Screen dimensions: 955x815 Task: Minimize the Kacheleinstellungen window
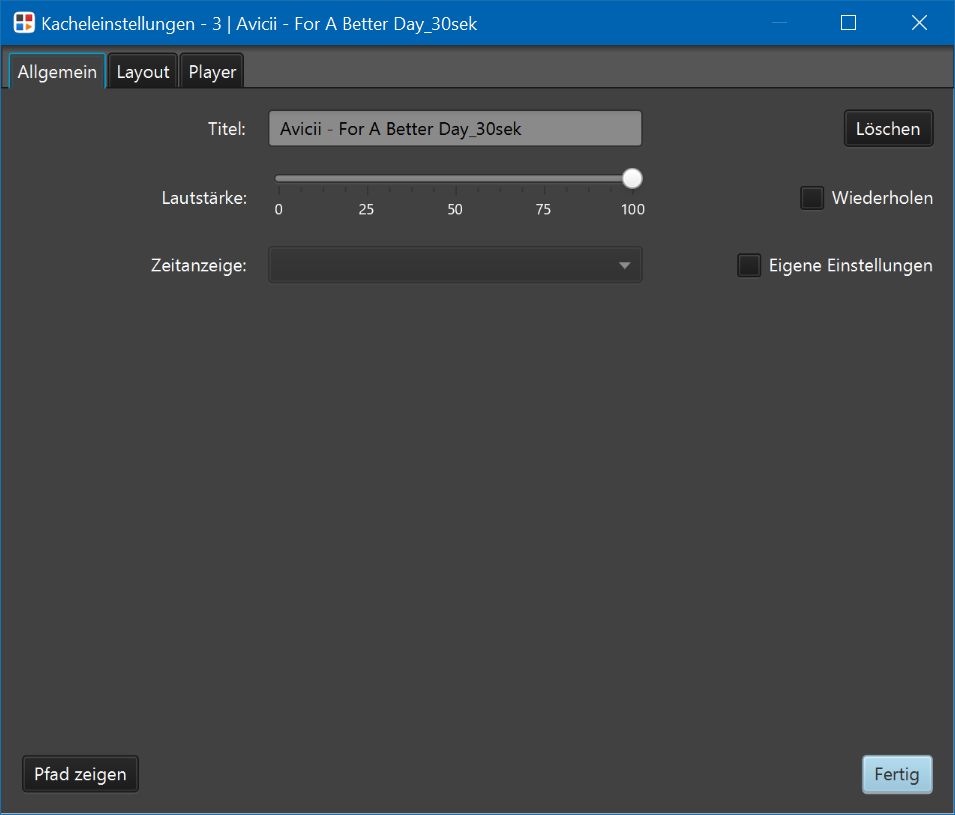tap(779, 23)
